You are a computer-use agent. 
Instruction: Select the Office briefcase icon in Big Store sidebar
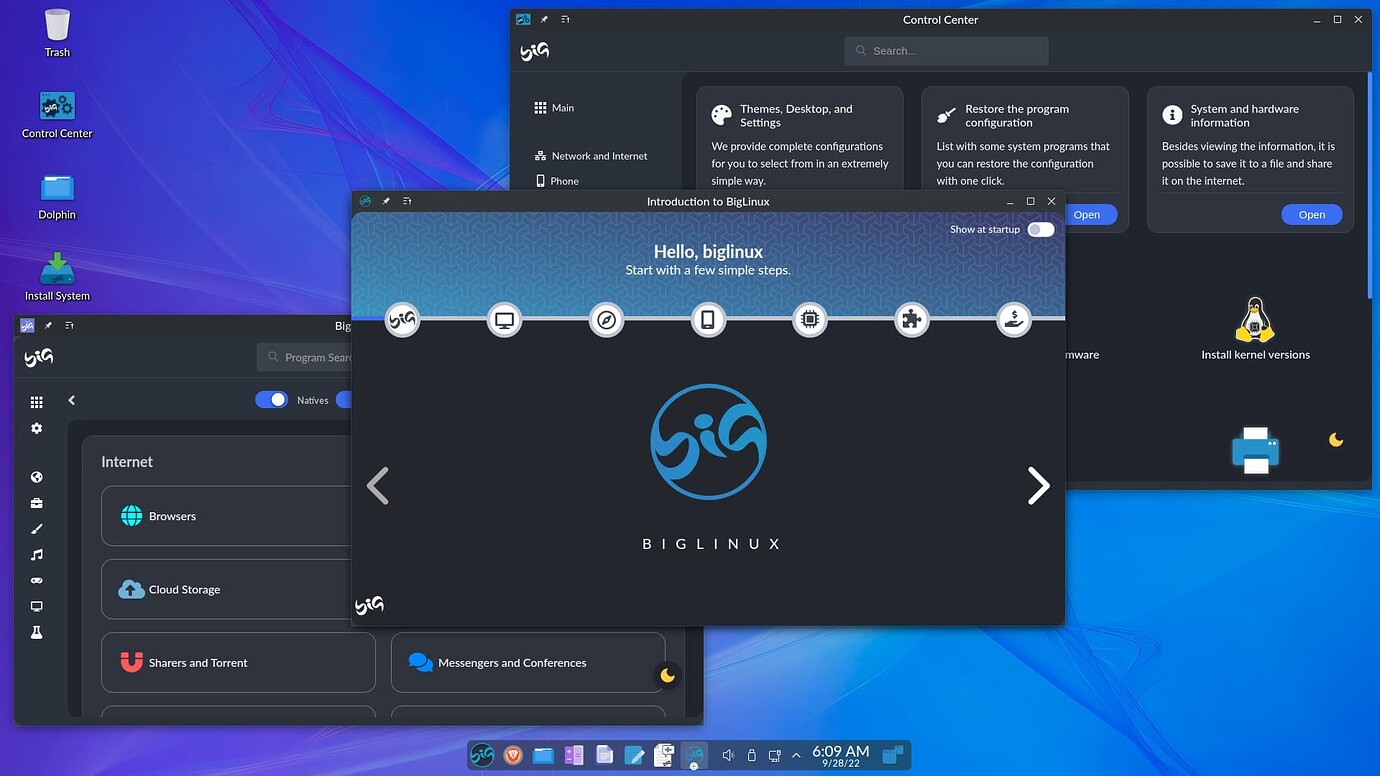[x=36, y=503]
